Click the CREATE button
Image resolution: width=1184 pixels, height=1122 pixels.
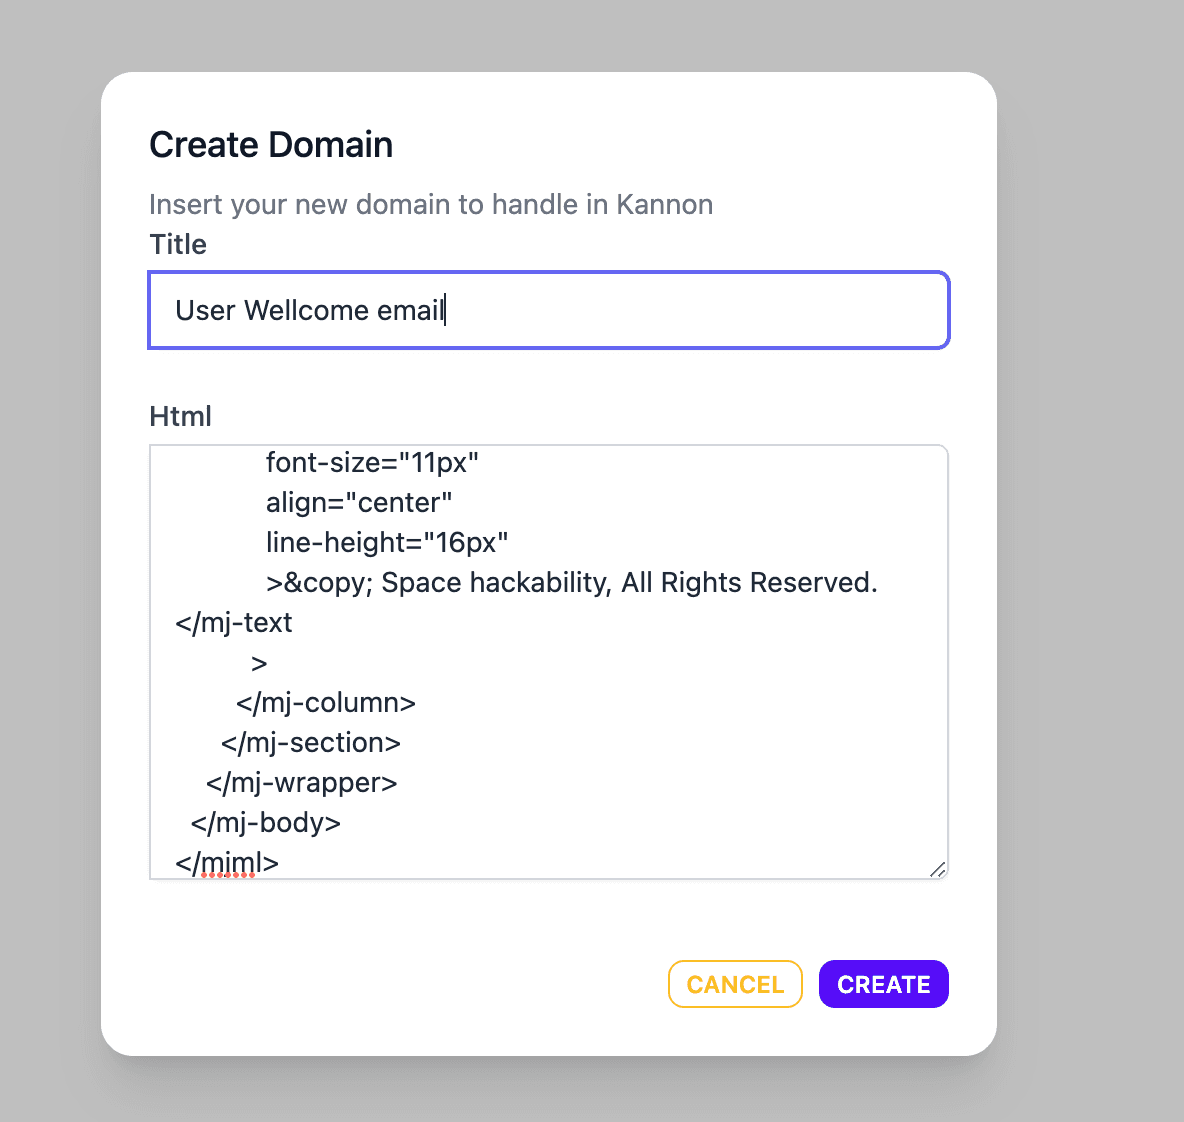pos(883,984)
